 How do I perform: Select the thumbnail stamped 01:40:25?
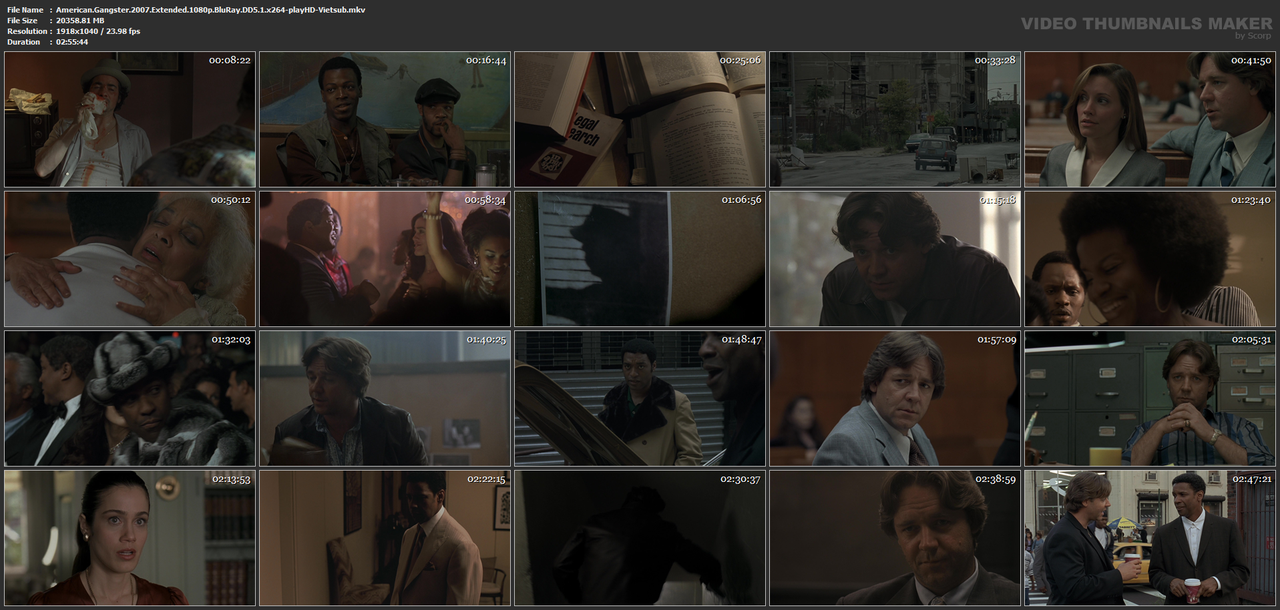pyautogui.click(x=385, y=399)
